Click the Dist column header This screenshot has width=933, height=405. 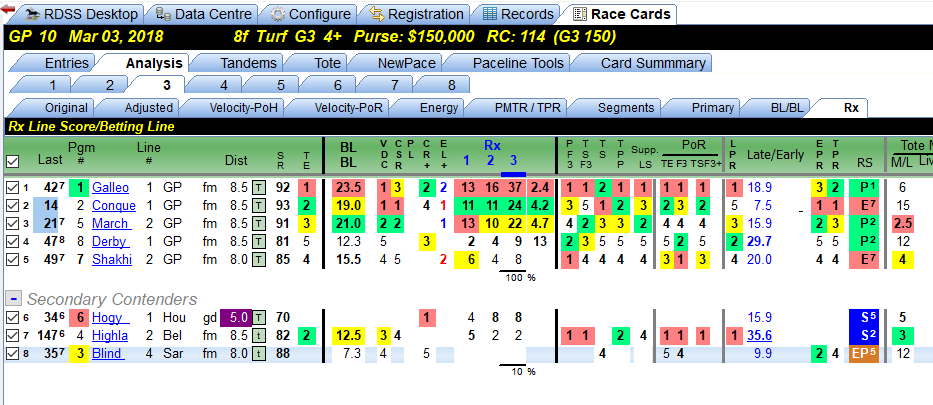(x=236, y=161)
